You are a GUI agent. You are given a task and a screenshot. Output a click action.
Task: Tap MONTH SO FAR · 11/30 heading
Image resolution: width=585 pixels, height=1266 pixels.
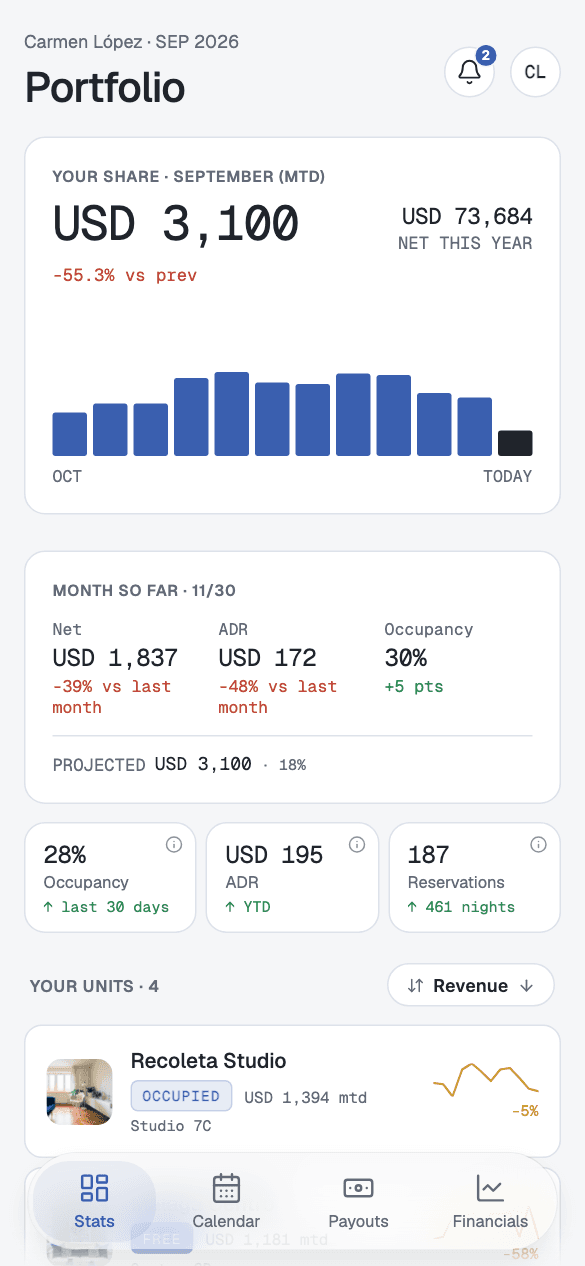pos(144,591)
